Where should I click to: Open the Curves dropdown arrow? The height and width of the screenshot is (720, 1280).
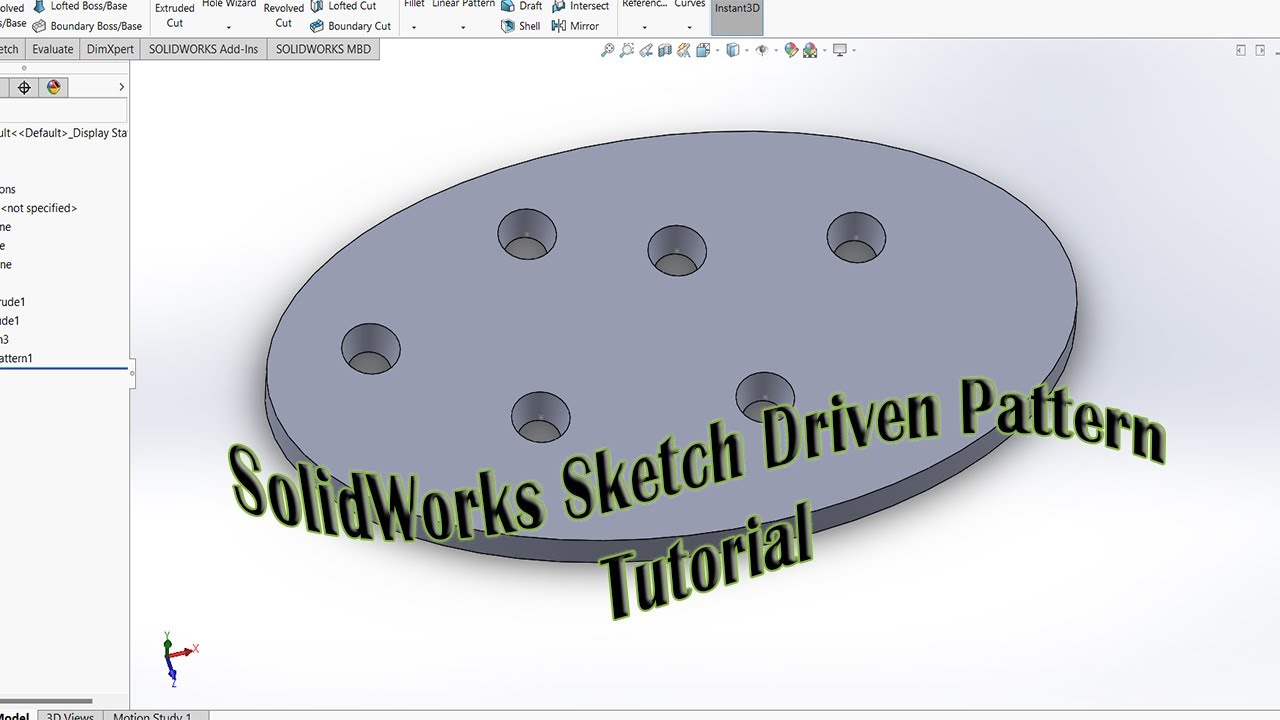pos(689,27)
